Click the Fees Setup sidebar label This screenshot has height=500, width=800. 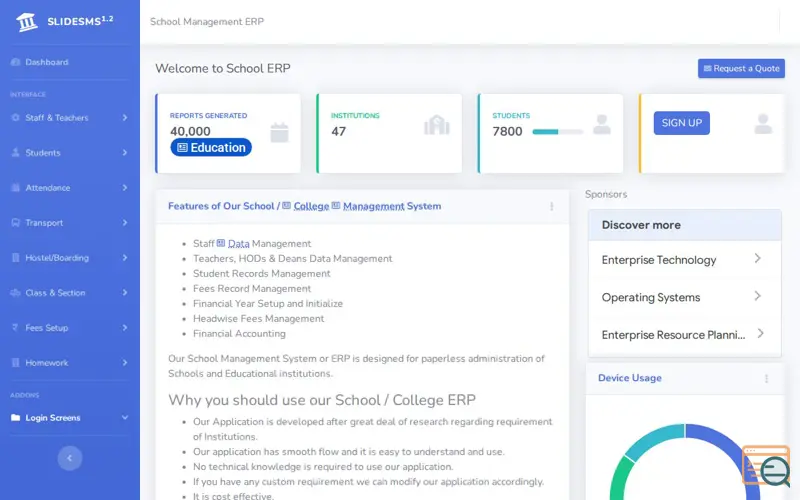pyautogui.click(x=47, y=328)
